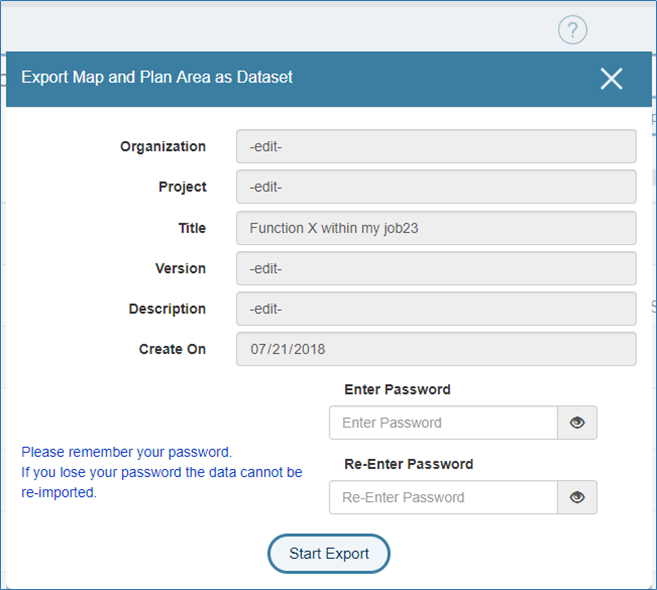
Task: Click the Create On date field
Action: (436, 349)
